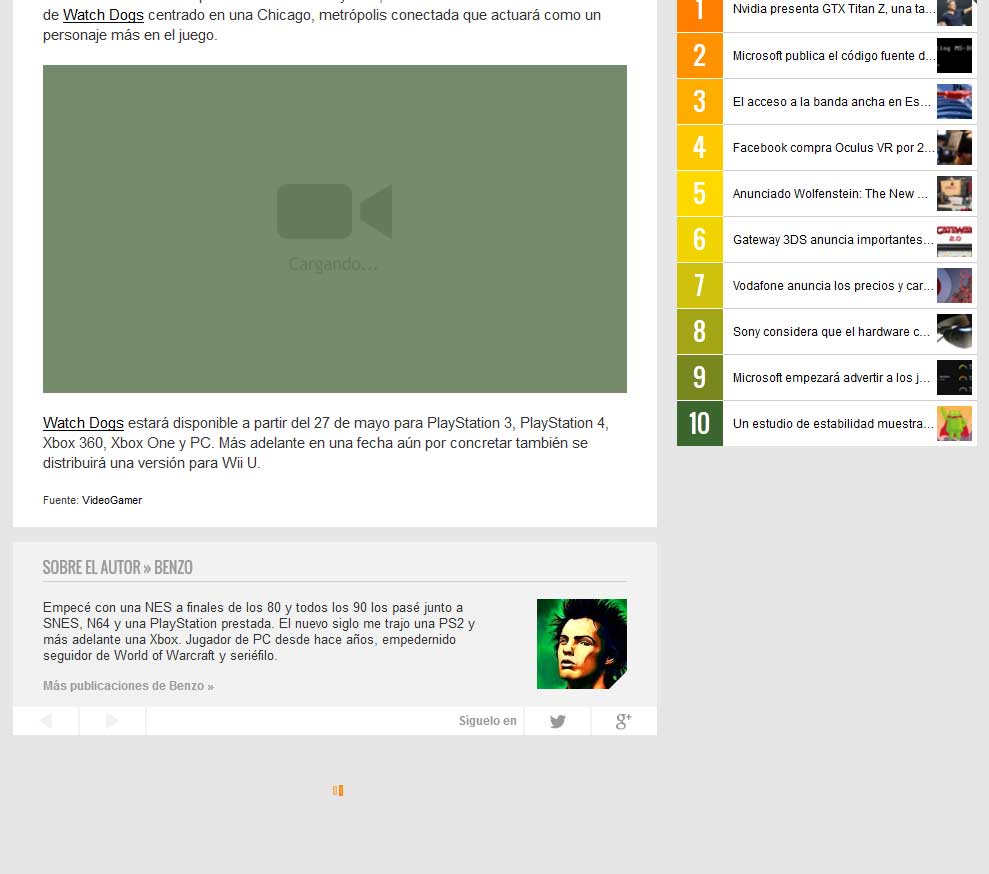
Task: Open 'Anunciado Wolfenstein: The New' headline
Action: click(830, 194)
